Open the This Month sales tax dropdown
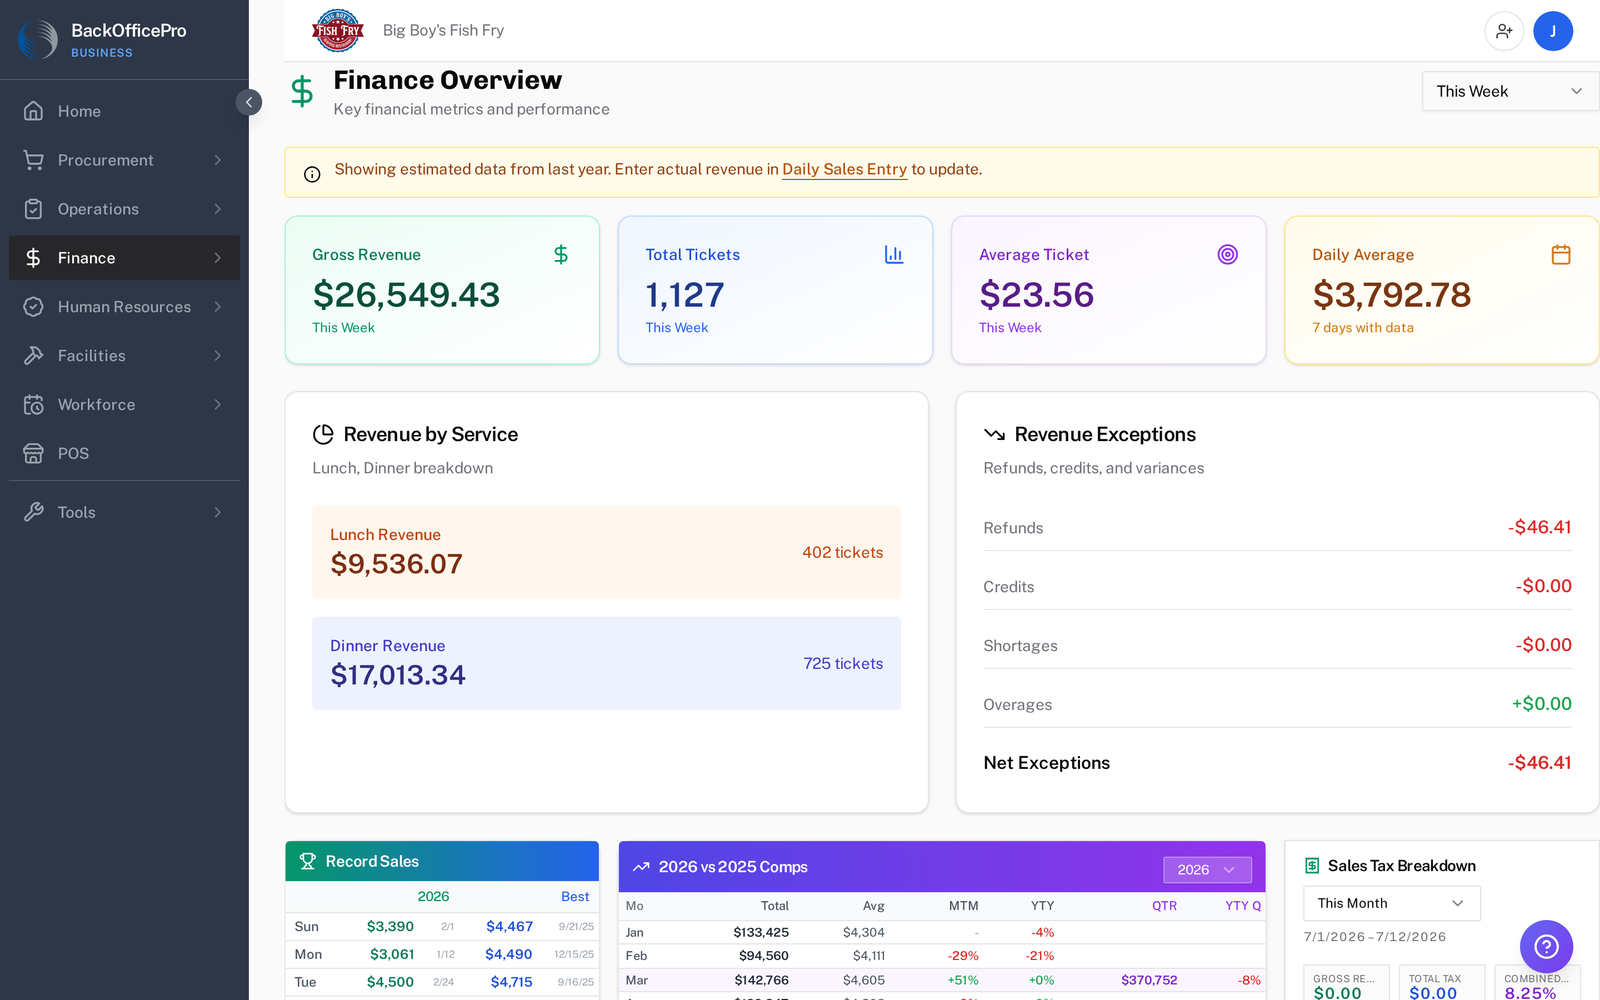The image size is (1600, 1000). (x=1391, y=903)
